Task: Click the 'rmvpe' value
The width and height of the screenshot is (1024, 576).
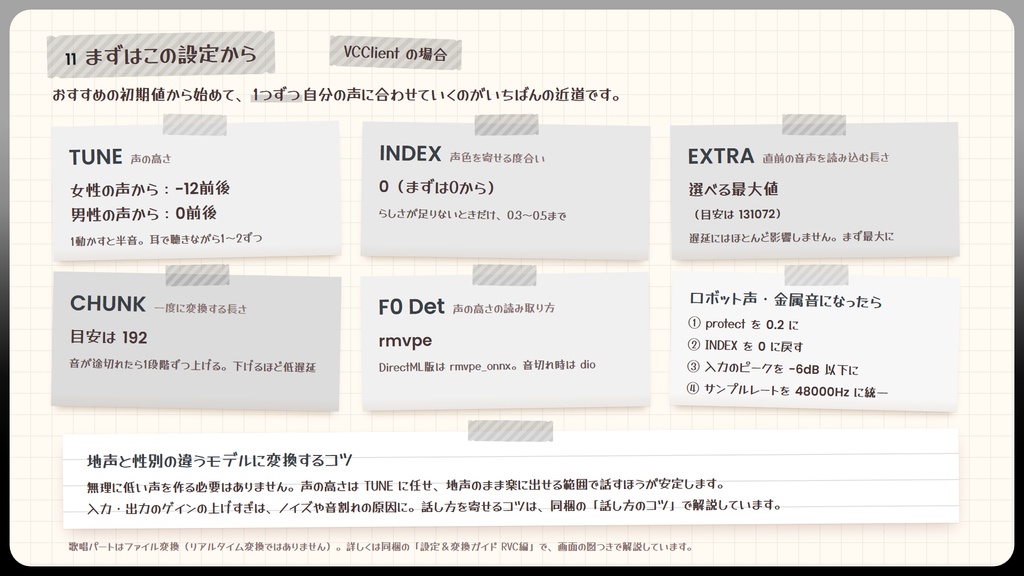Action: [405, 341]
